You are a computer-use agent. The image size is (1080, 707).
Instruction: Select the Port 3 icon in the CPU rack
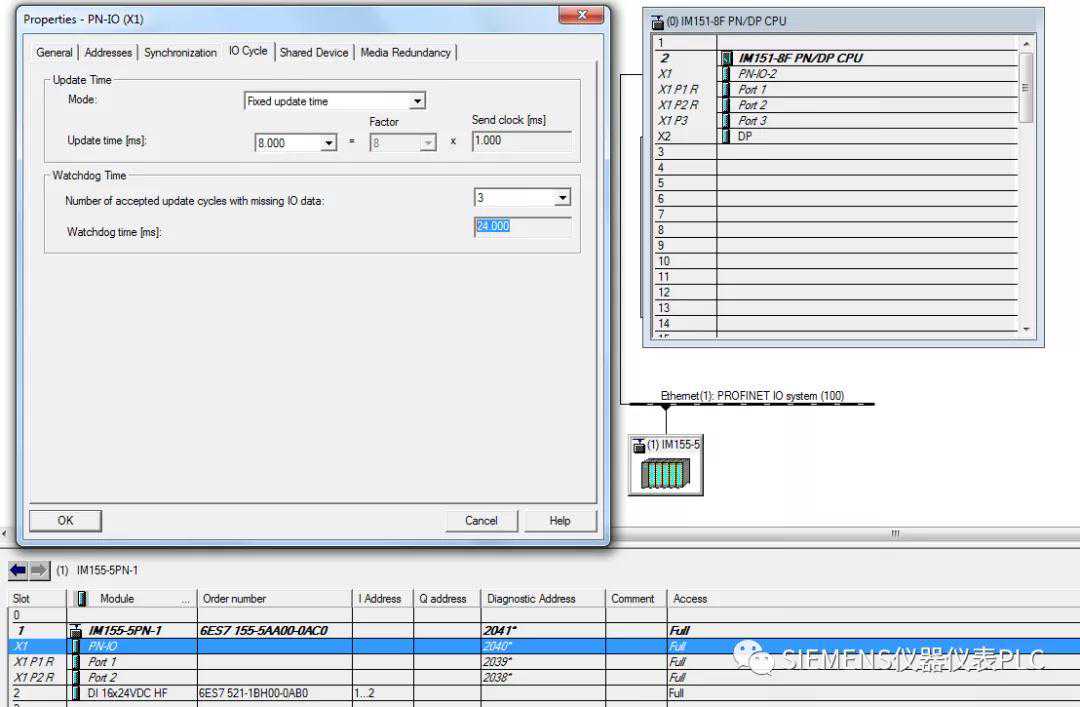[726, 121]
